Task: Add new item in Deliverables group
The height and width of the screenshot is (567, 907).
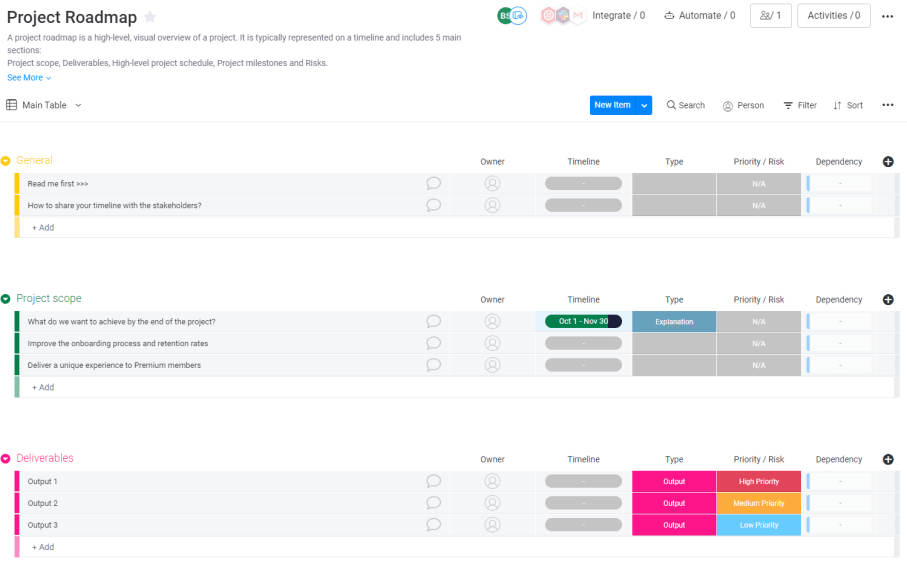Action: click(43, 547)
